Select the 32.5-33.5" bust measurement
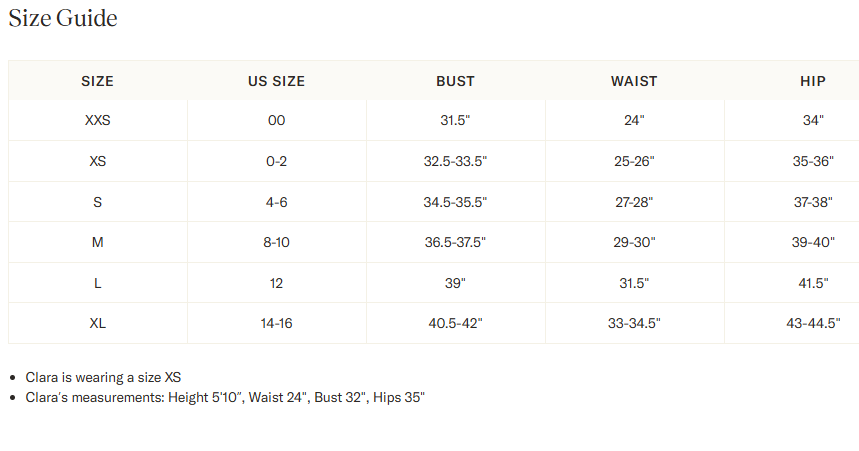The image size is (859, 451). tap(455, 162)
